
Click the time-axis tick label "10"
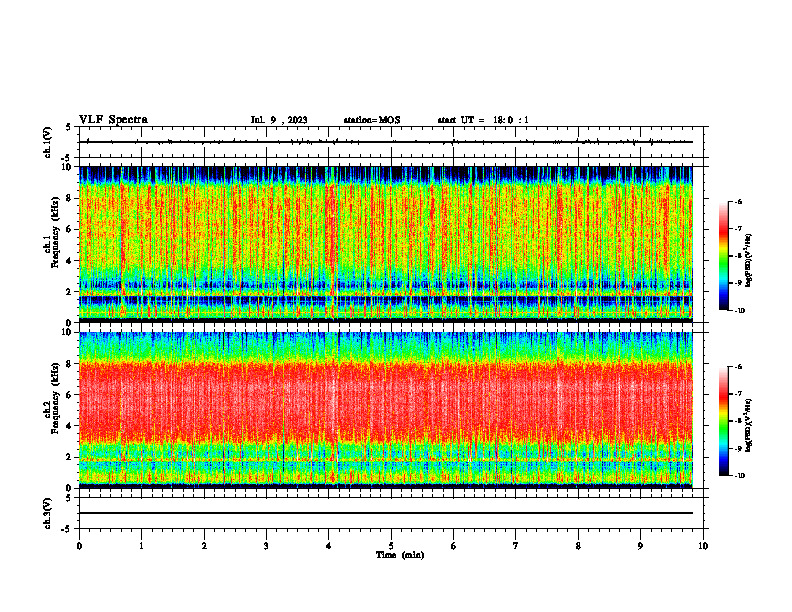(x=703, y=546)
